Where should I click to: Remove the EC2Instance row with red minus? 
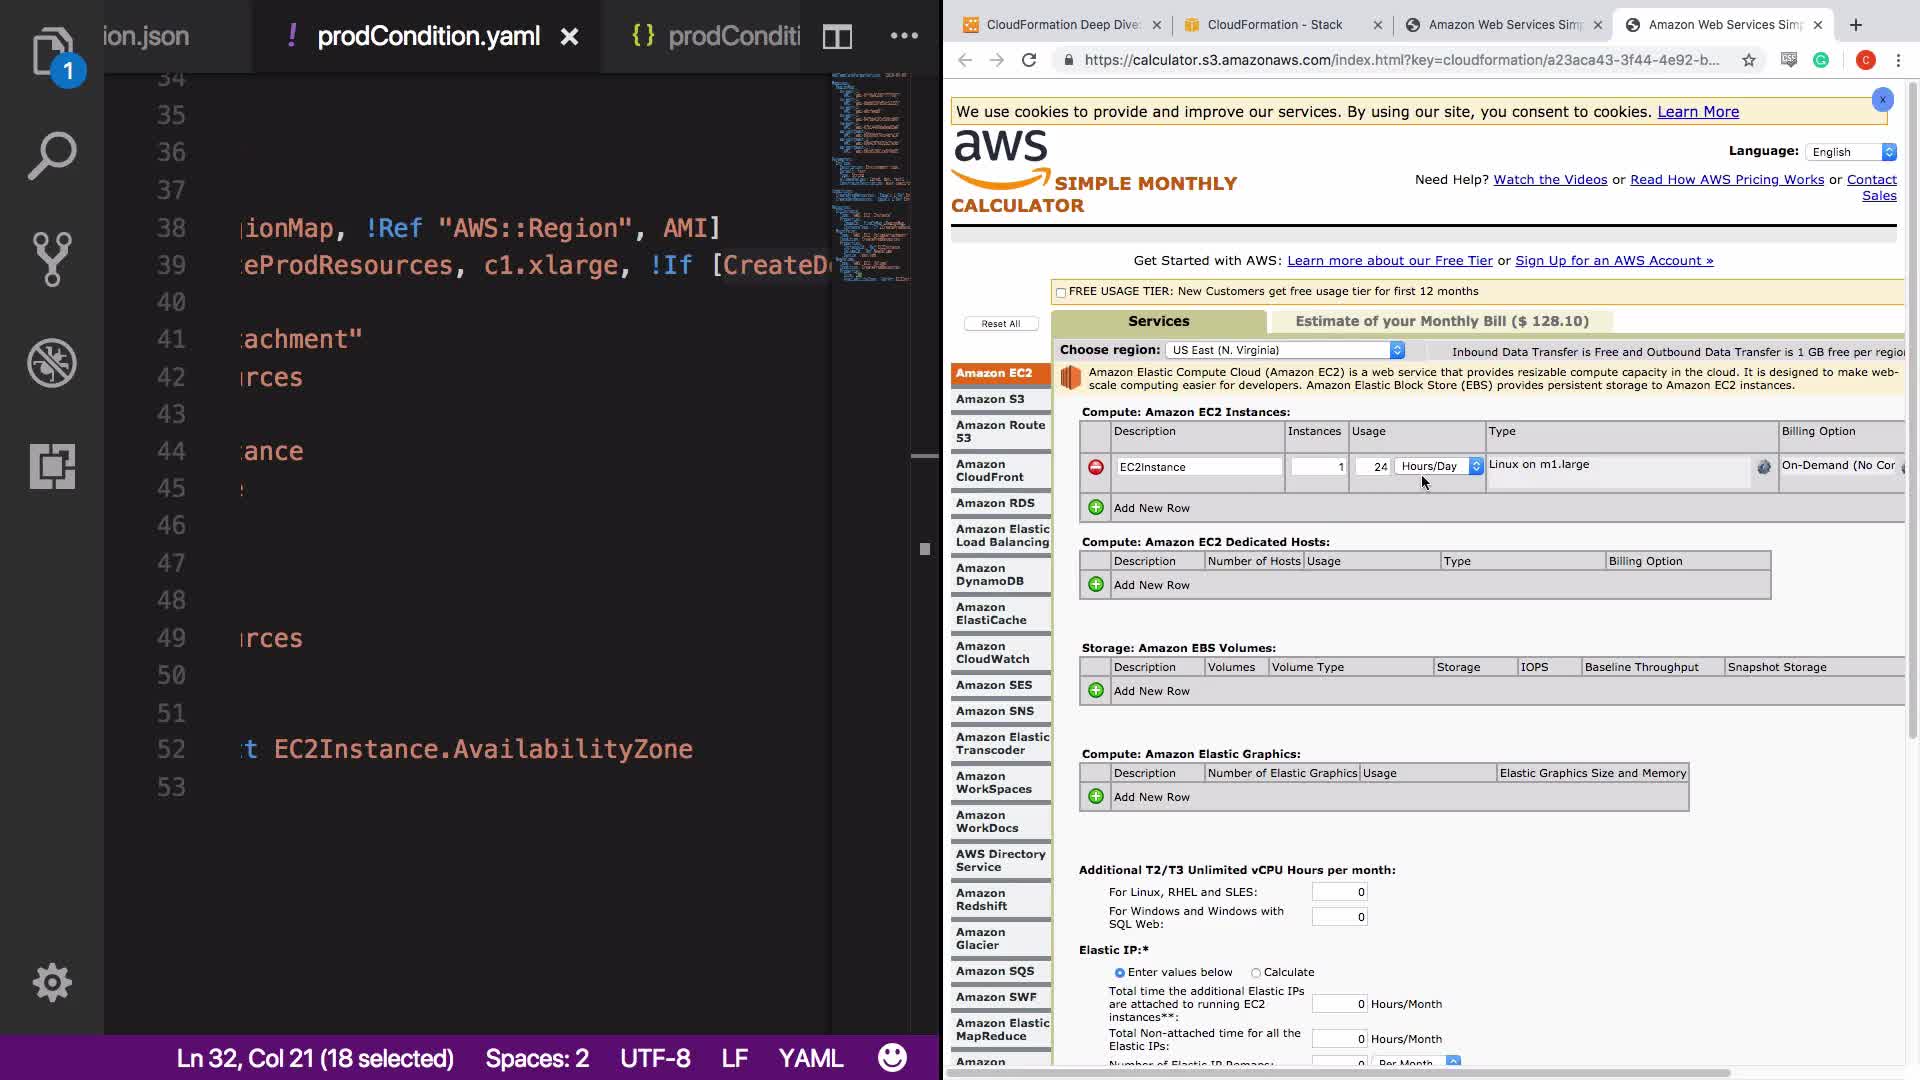1096,467
